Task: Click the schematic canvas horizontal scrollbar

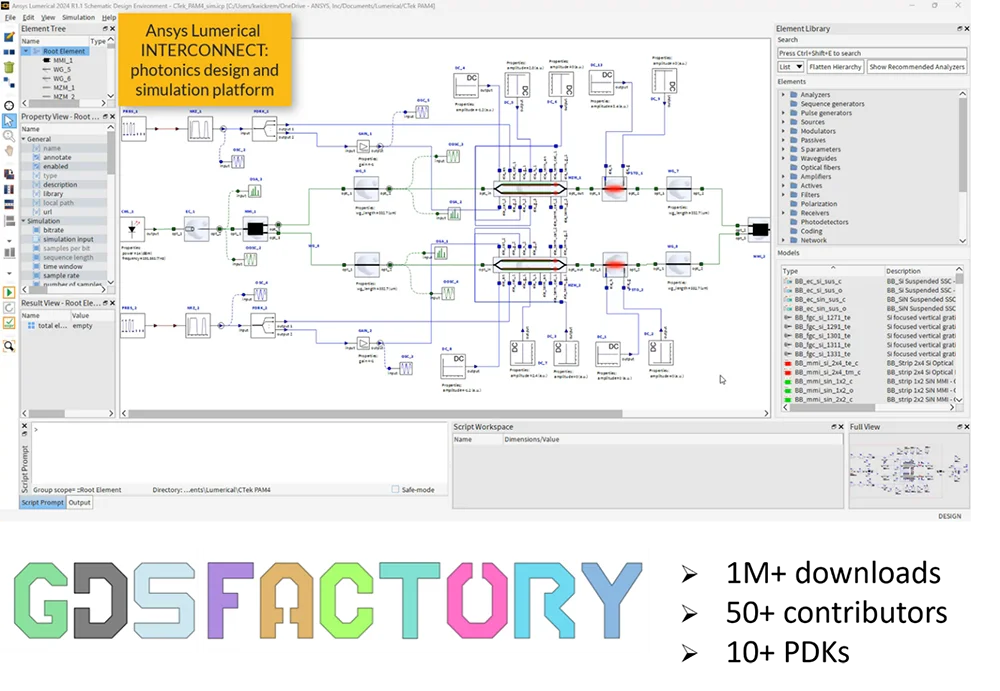Action: [x=374, y=413]
